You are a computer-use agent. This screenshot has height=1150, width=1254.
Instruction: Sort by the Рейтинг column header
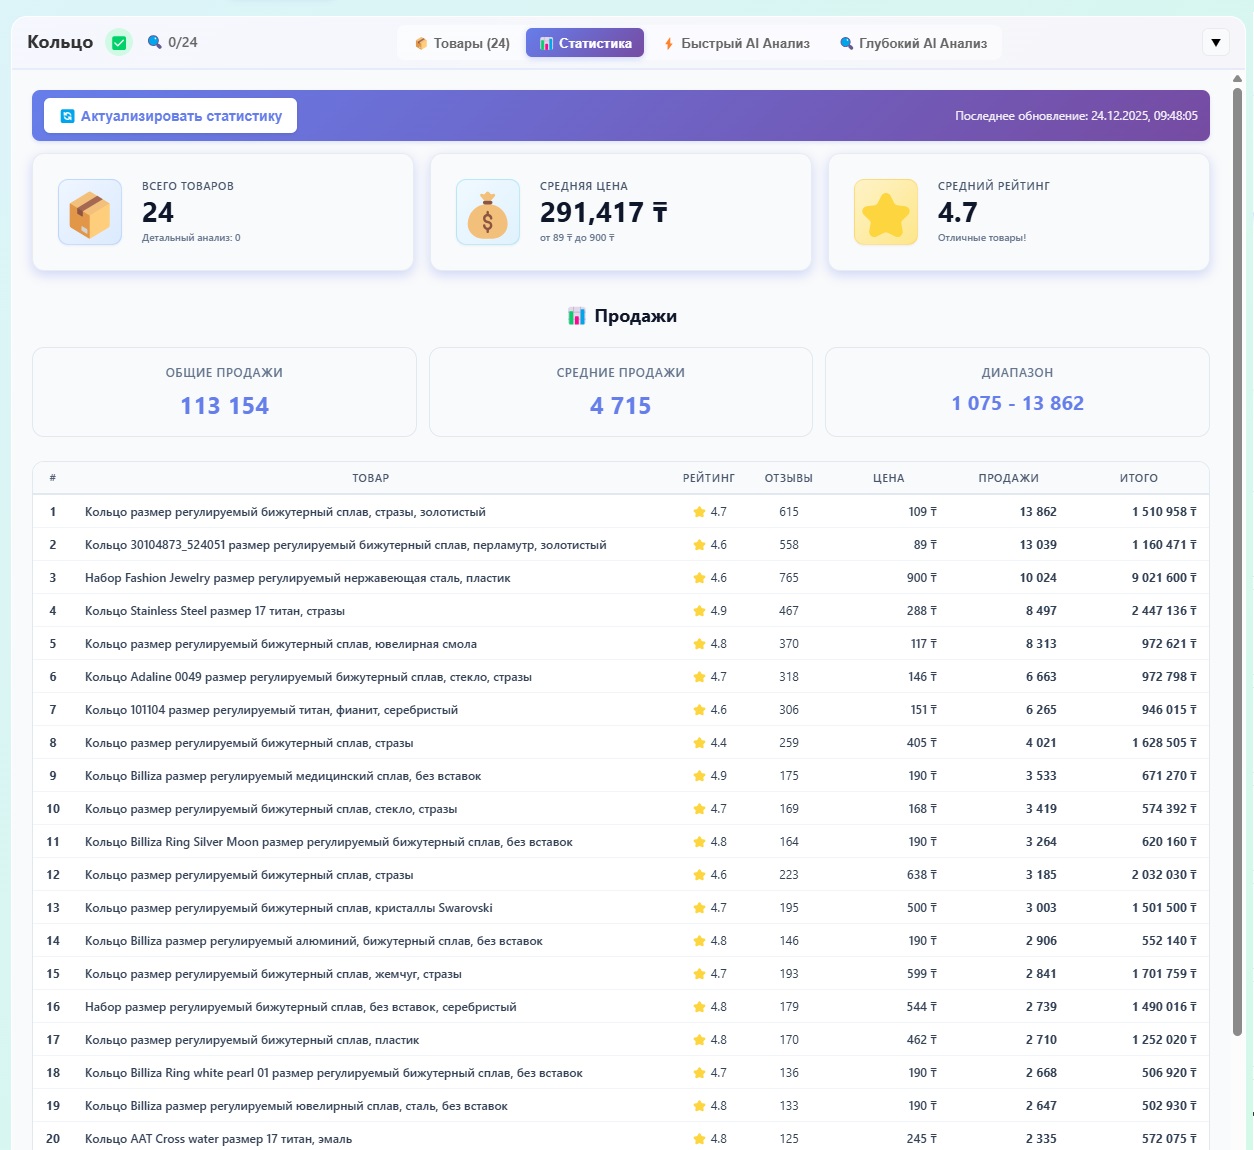[x=708, y=478]
